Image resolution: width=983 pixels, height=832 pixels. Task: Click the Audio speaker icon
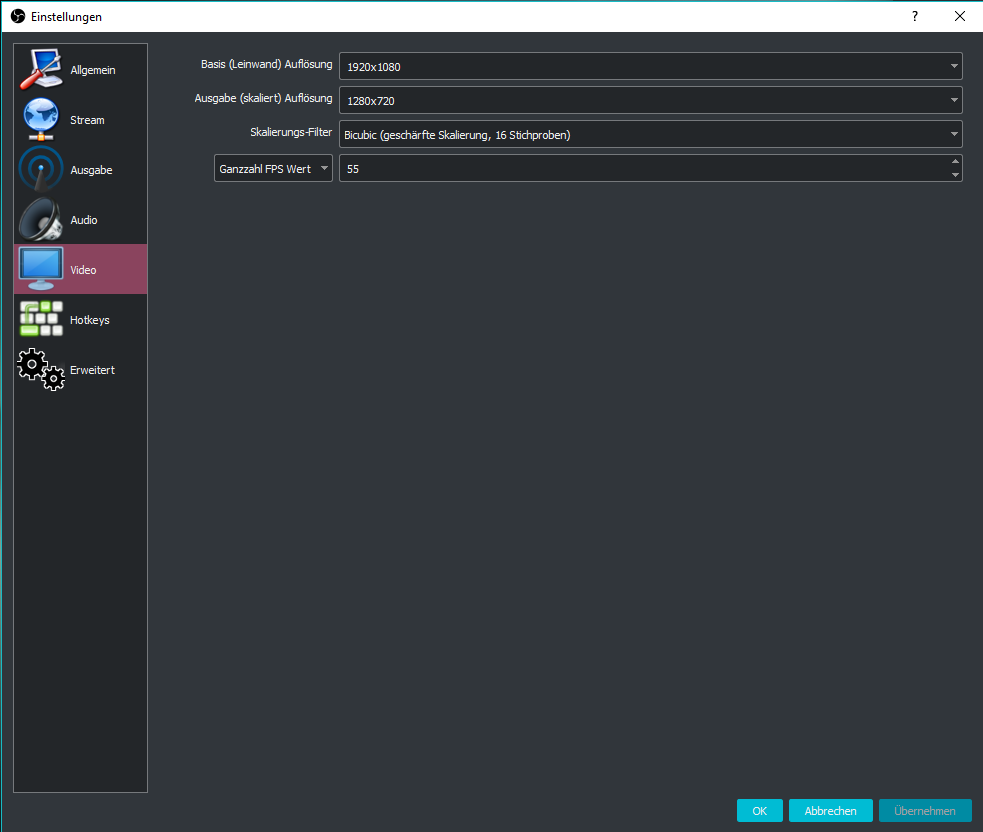click(41, 220)
